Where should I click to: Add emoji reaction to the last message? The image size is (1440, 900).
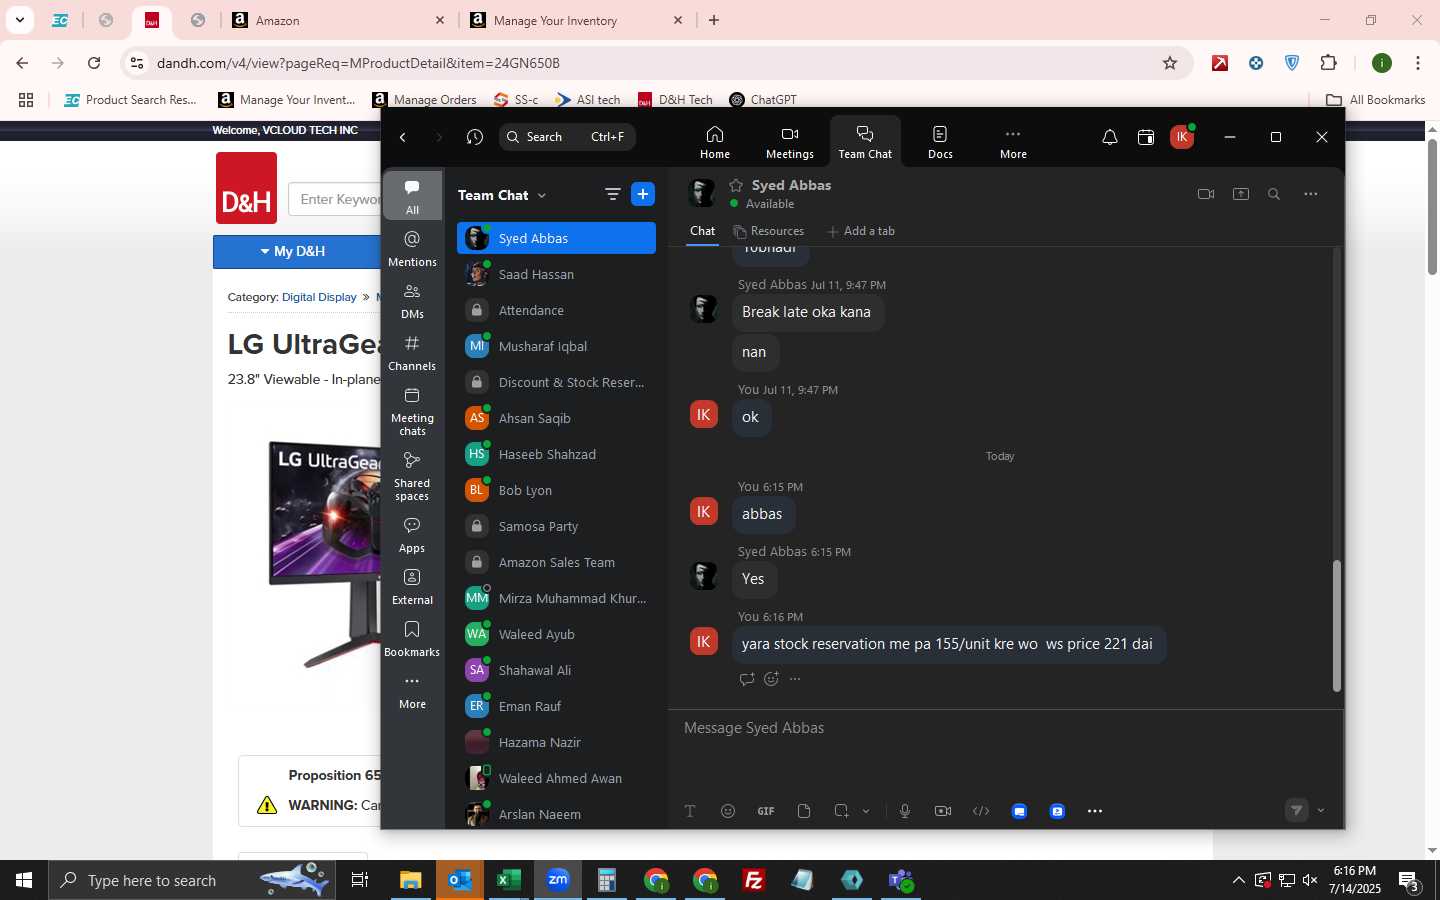[x=771, y=679]
